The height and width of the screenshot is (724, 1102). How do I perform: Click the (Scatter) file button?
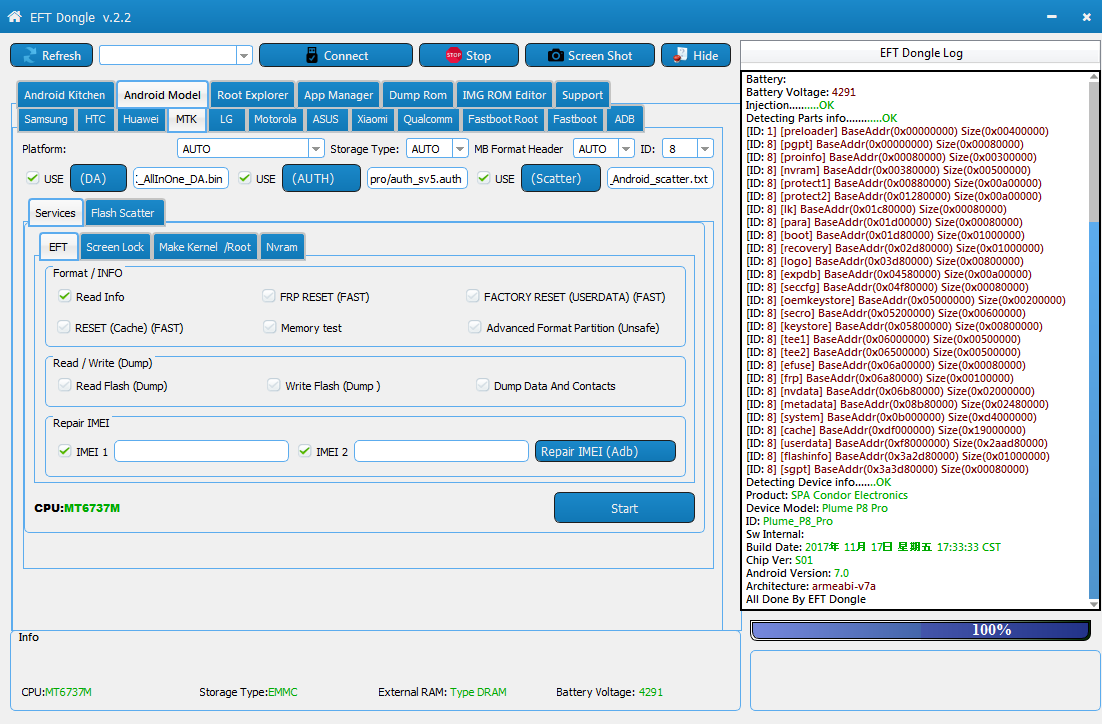click(x=561, y=178)
